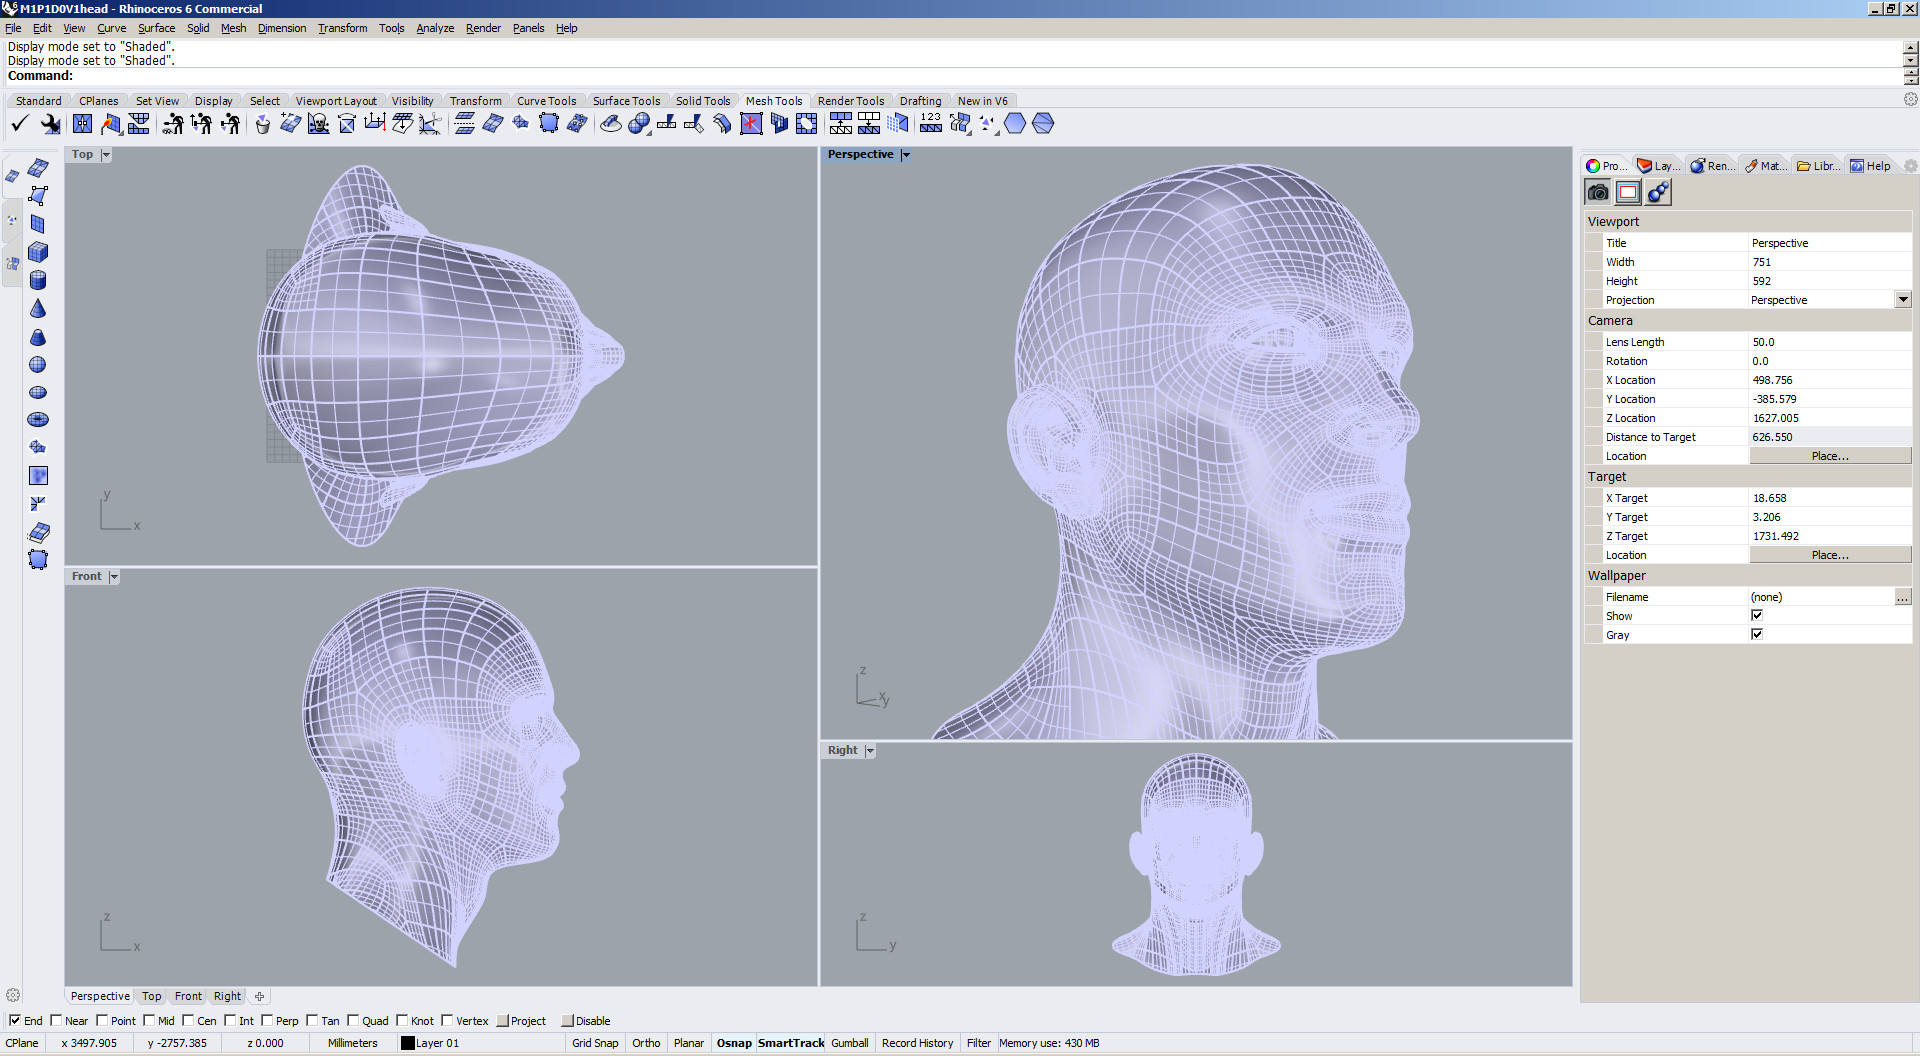Enable the Vertex object snap

click(x=447, y=1021)
